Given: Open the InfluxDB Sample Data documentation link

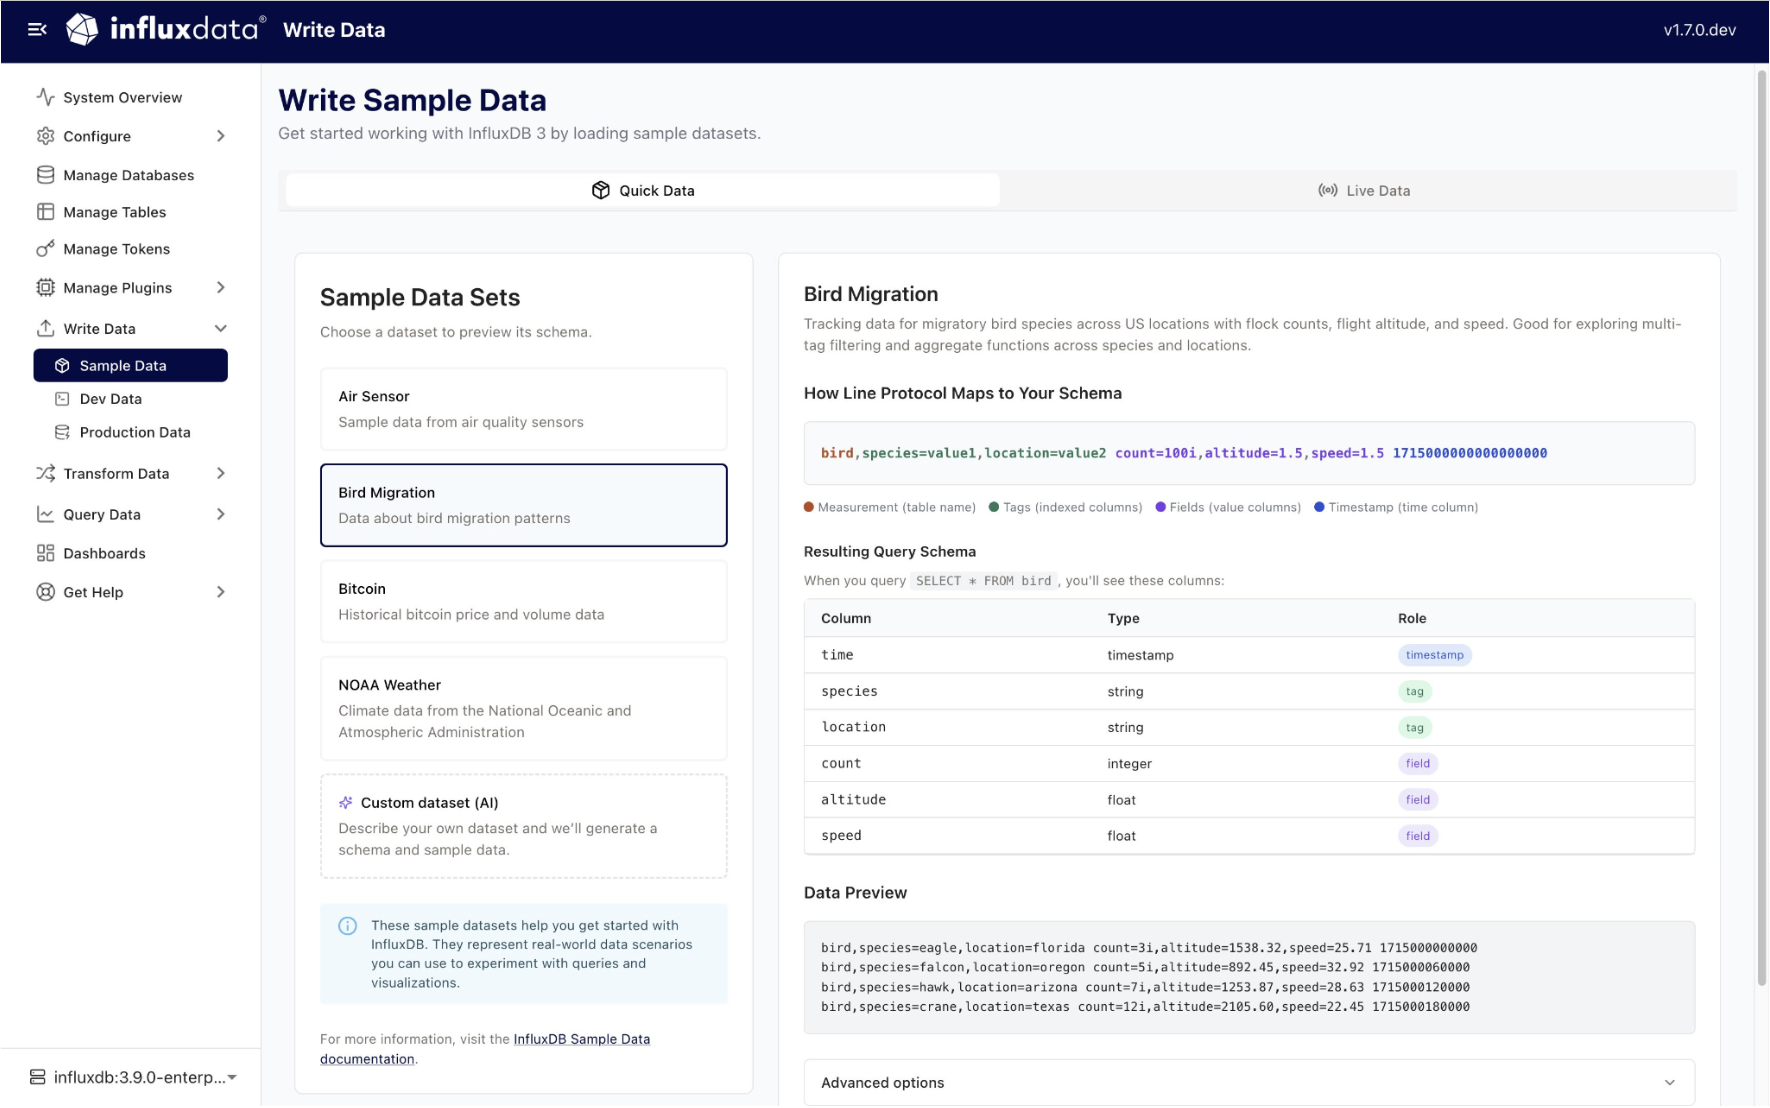Looking at the screenshot, I should tap(580, 1039).
